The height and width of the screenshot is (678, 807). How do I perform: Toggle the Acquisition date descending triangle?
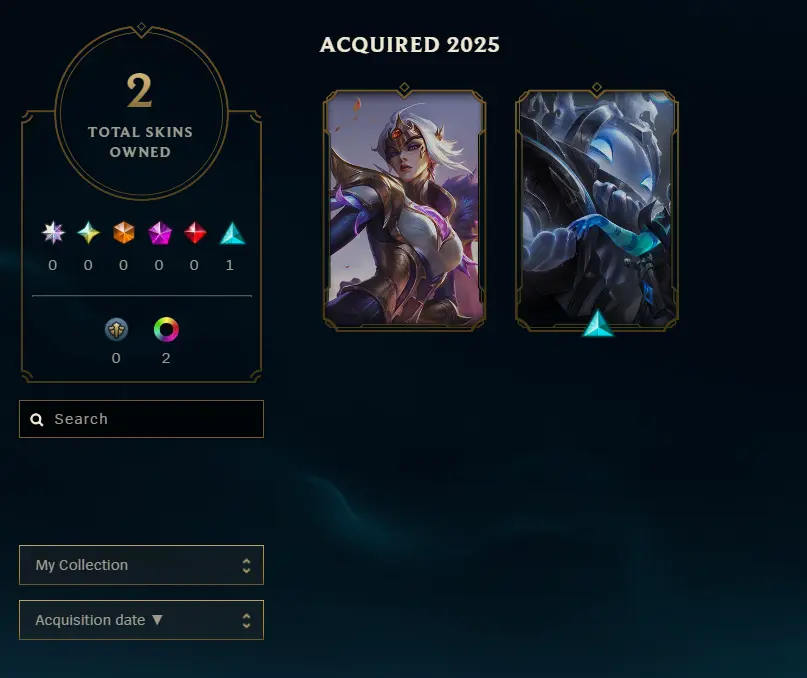pyautogui.click(x=157, y=620)
